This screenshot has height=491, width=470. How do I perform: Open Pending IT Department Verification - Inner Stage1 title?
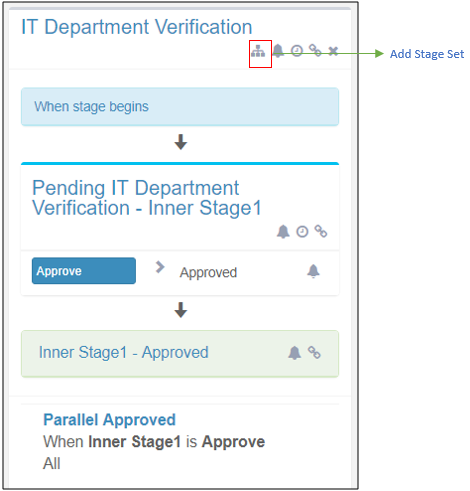click(x=147, y=198)
